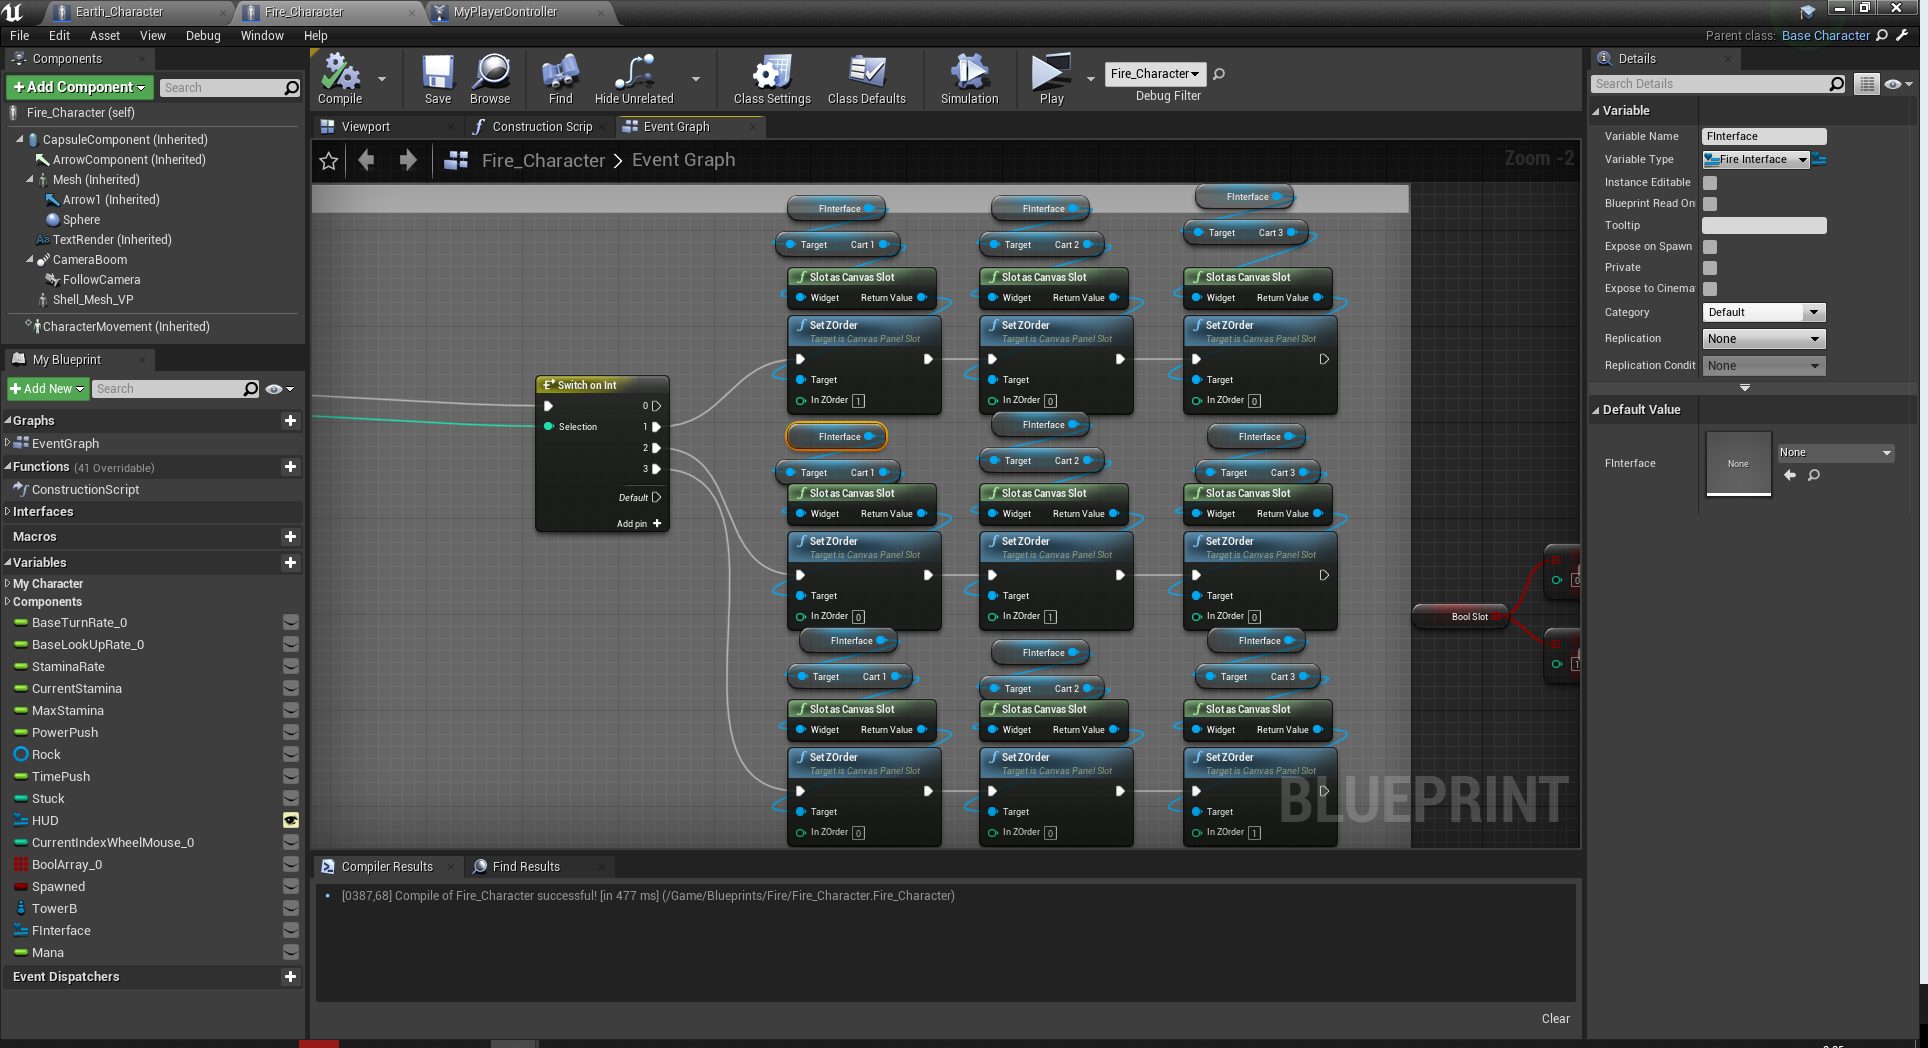
Task: Toggle Expose to Cinematics checkbox
Action: click(x=1710, y=289)
